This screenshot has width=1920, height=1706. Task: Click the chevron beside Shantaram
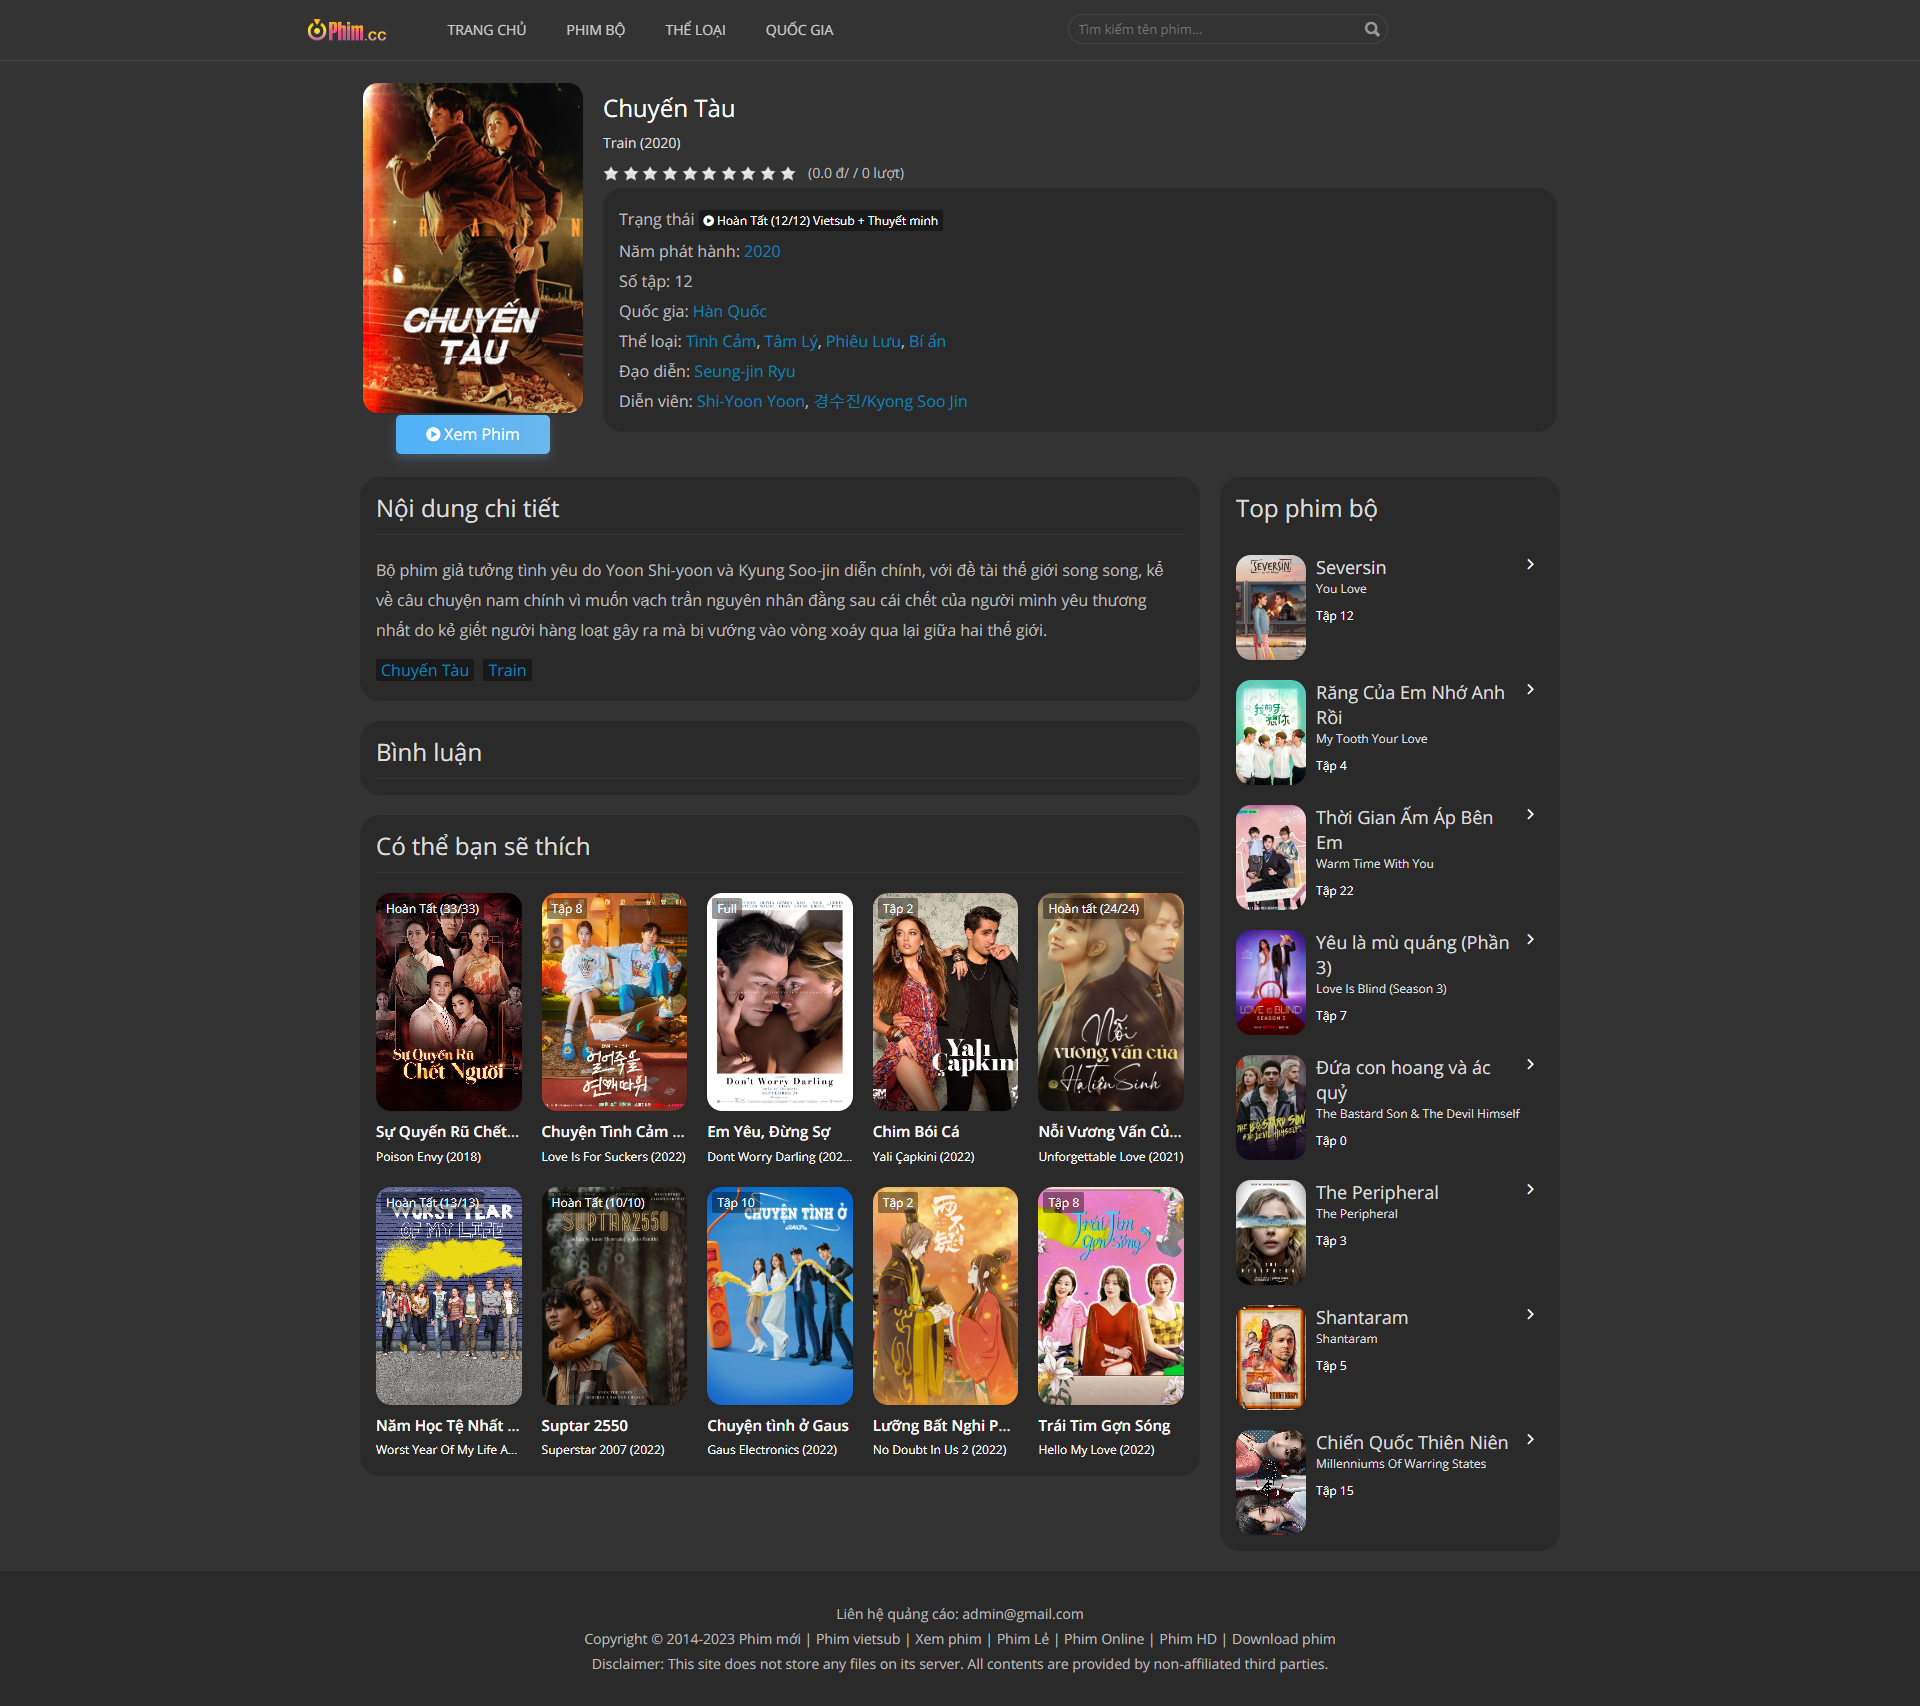coord(1530,1315)
